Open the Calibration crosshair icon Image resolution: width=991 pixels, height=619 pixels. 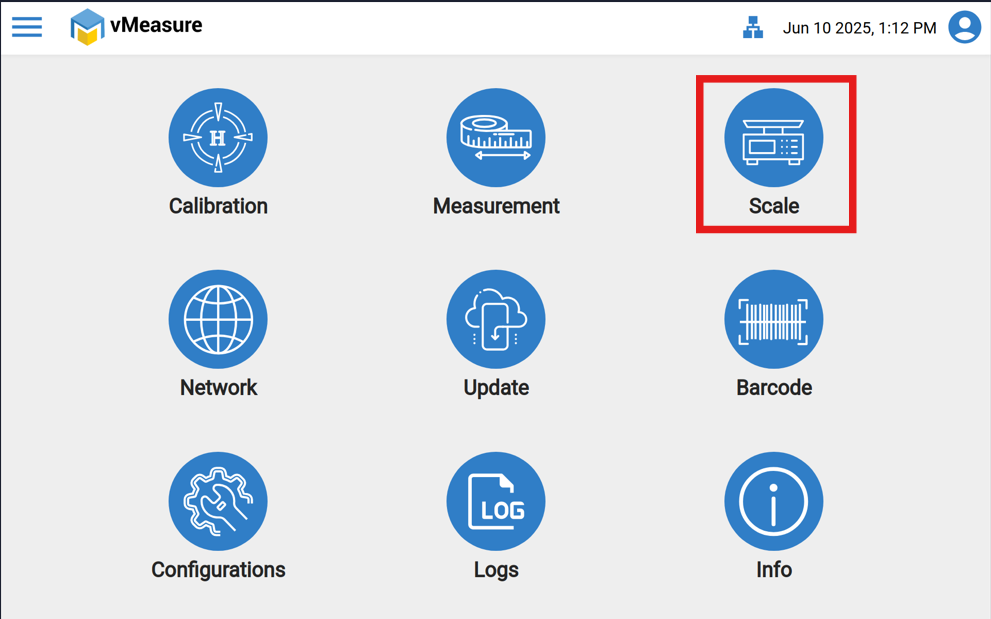(218, 138)
